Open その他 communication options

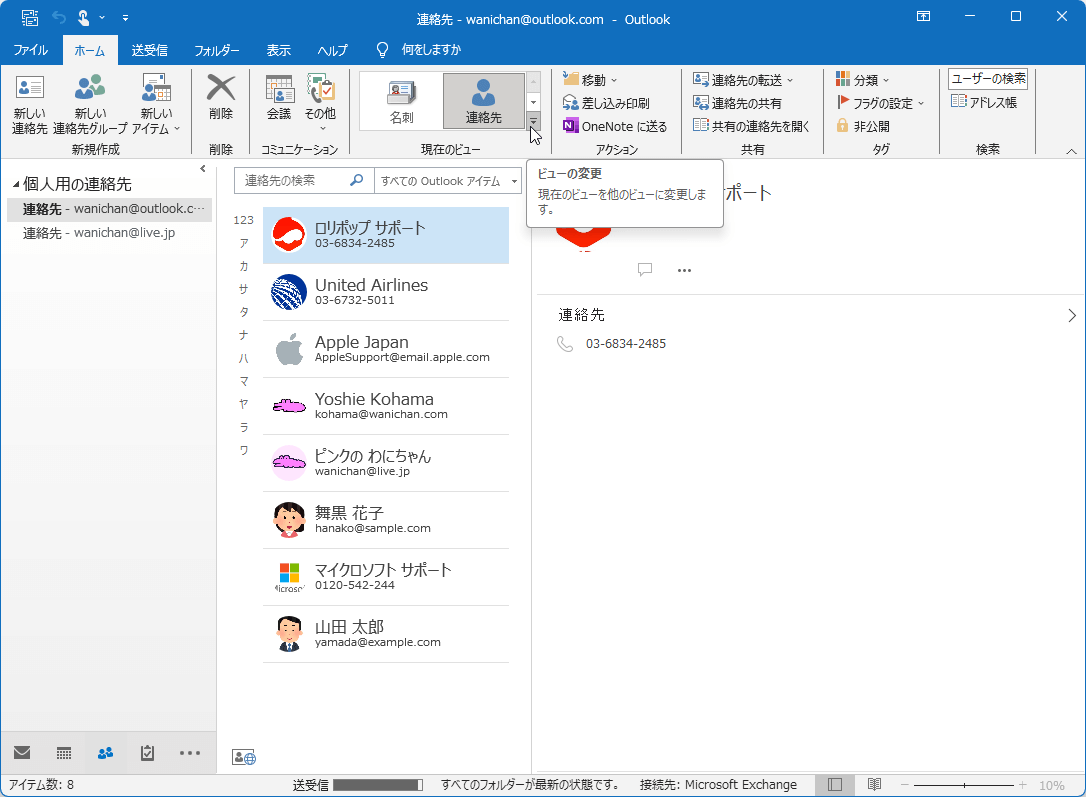[x=321, y=102]
